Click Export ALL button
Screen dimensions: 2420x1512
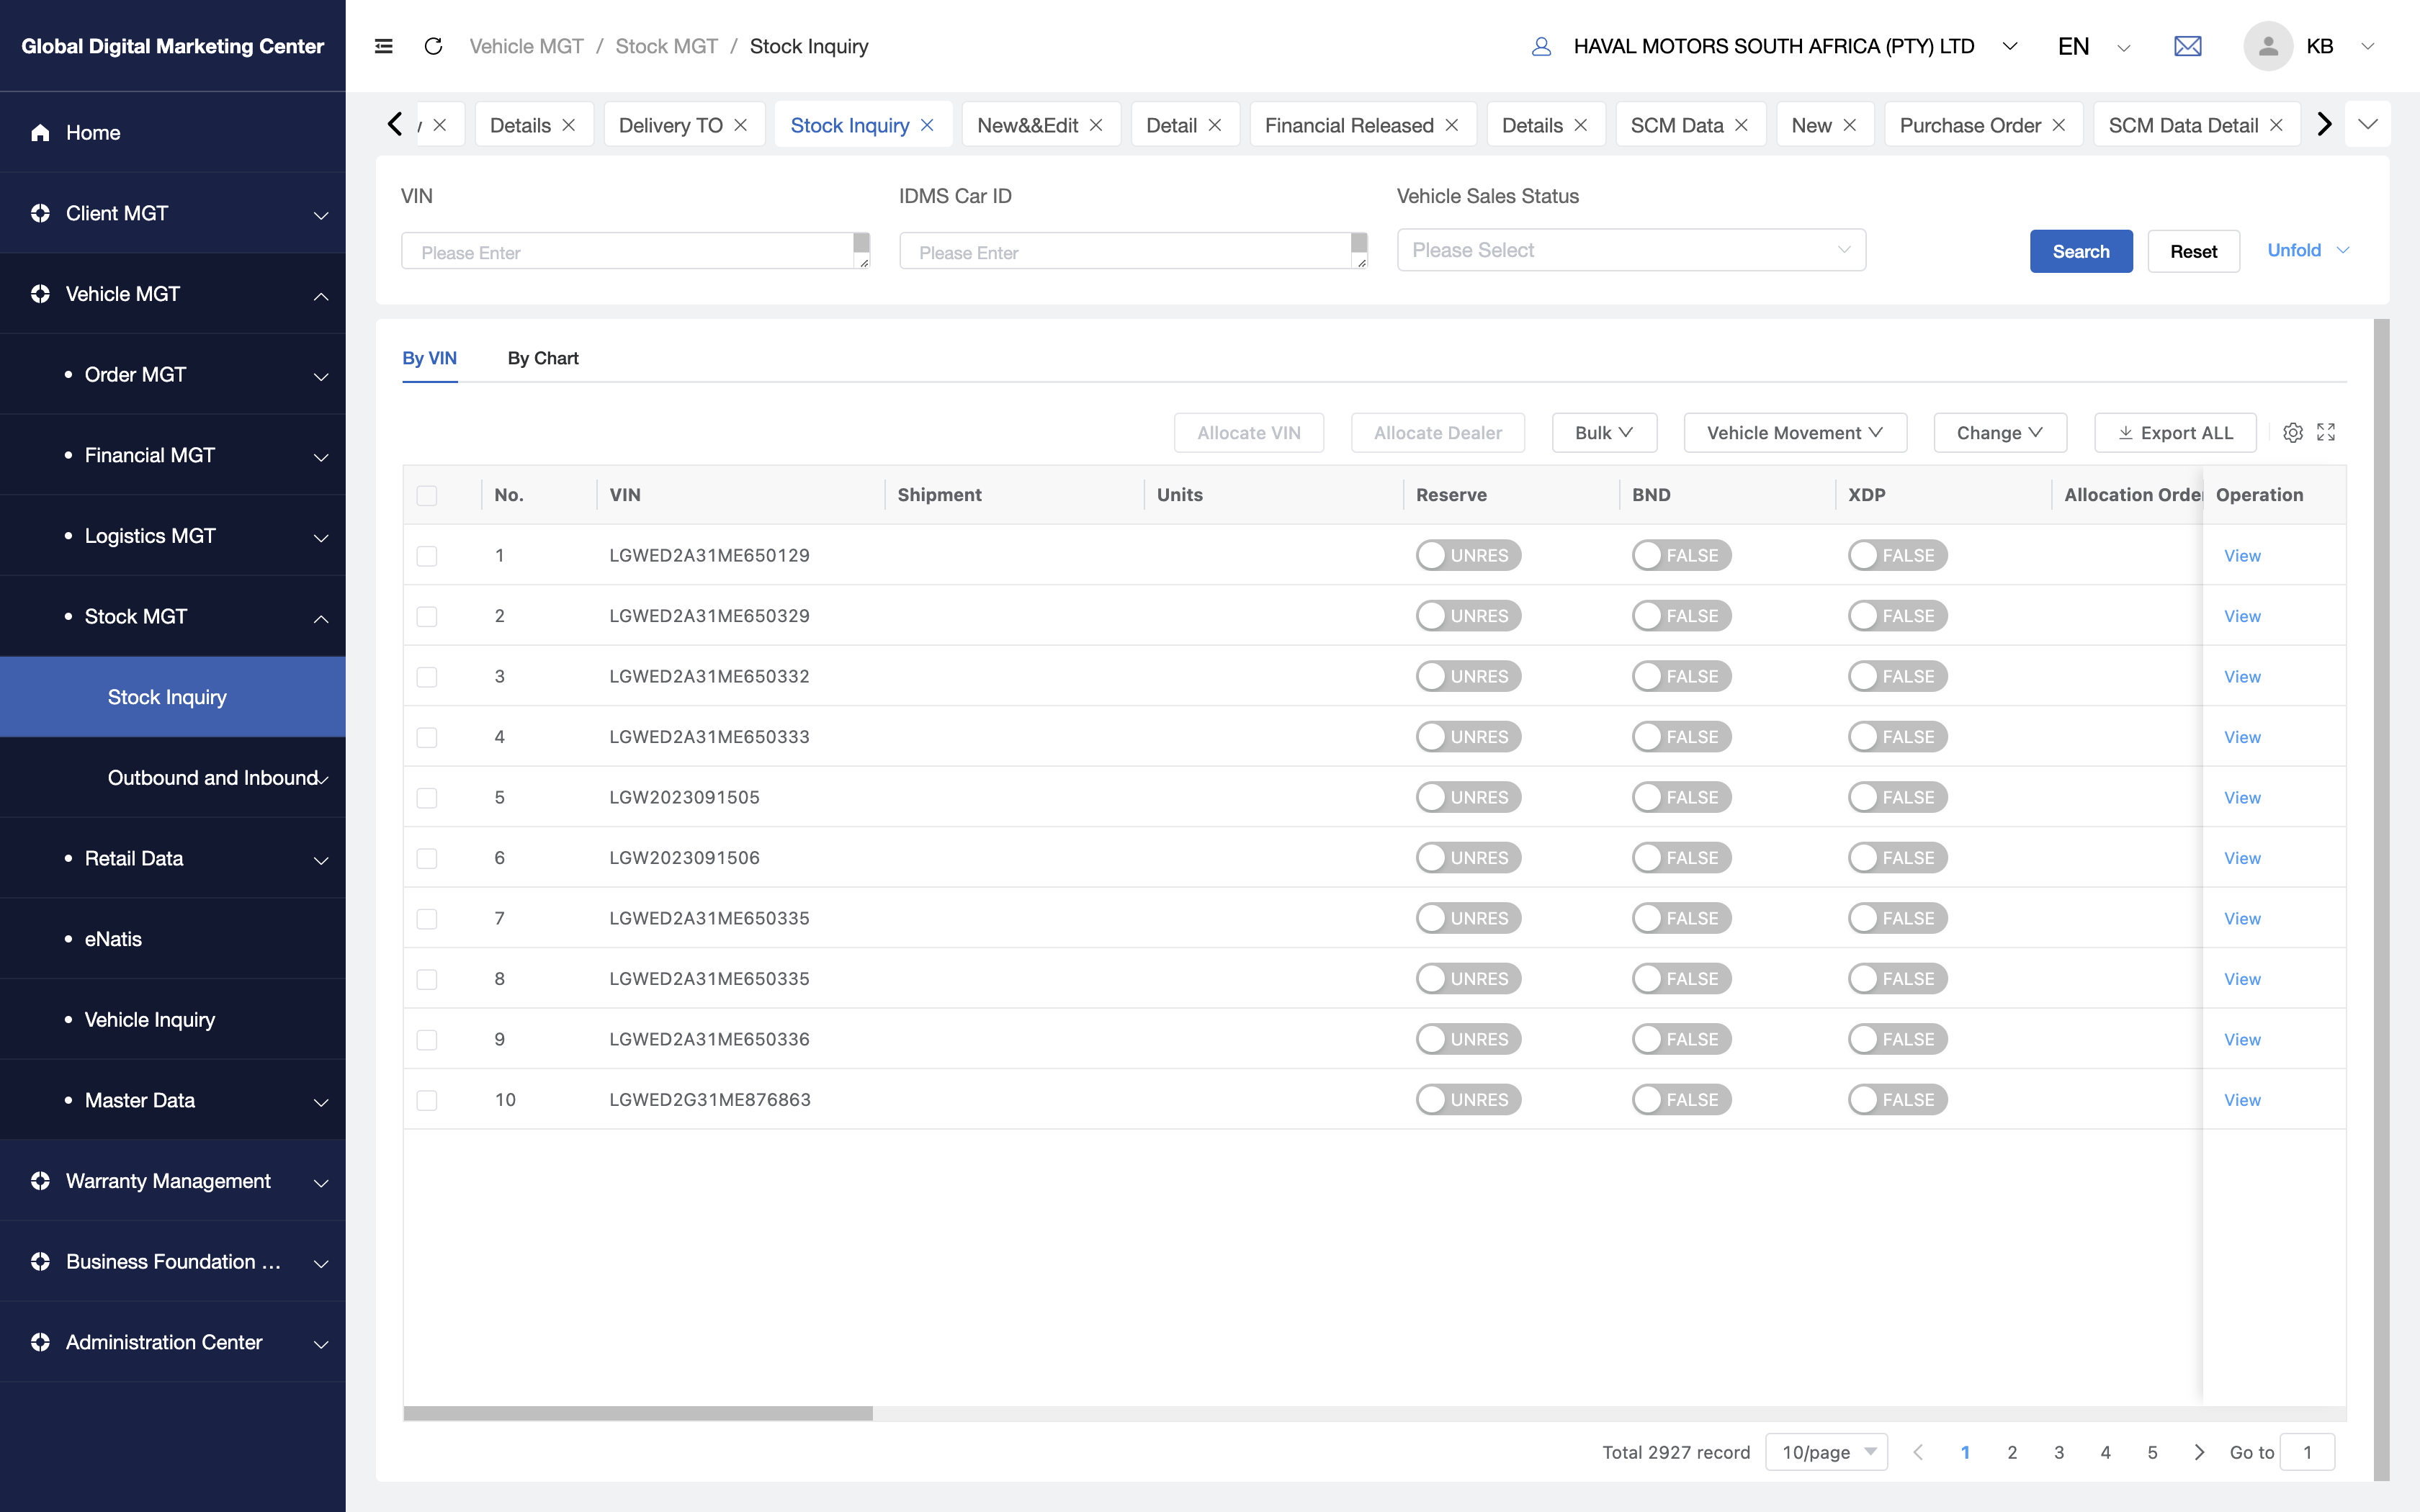click(x=2175, y=433)
